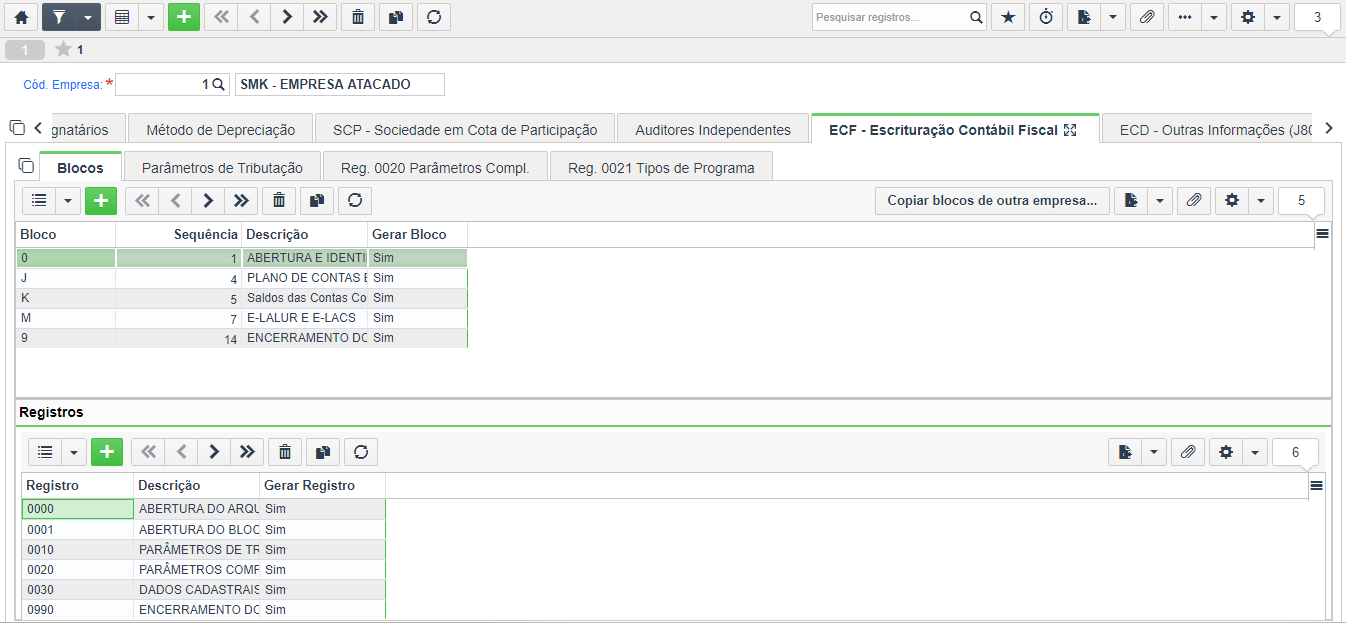This screenshot has width=1346, height=623.
Task: Open the stopwatch timer button
Action: point(1046,17)
